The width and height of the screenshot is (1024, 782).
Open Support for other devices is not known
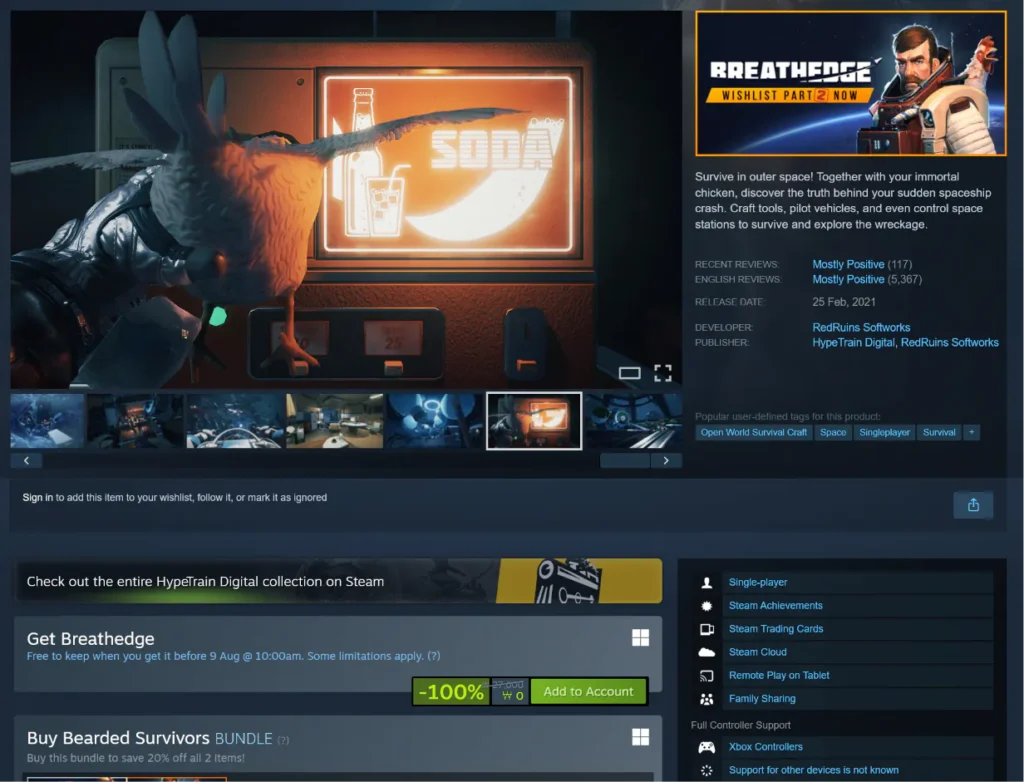click(814, 770)
